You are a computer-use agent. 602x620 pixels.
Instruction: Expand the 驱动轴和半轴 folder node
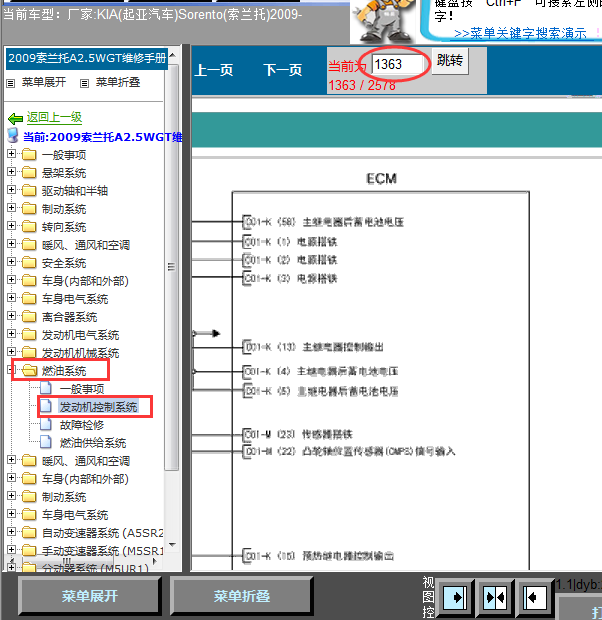(11, 190)
